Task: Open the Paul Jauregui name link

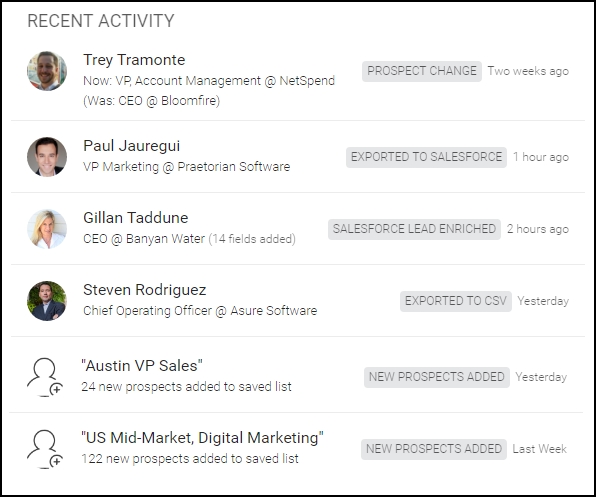Action: pos(132,146)
